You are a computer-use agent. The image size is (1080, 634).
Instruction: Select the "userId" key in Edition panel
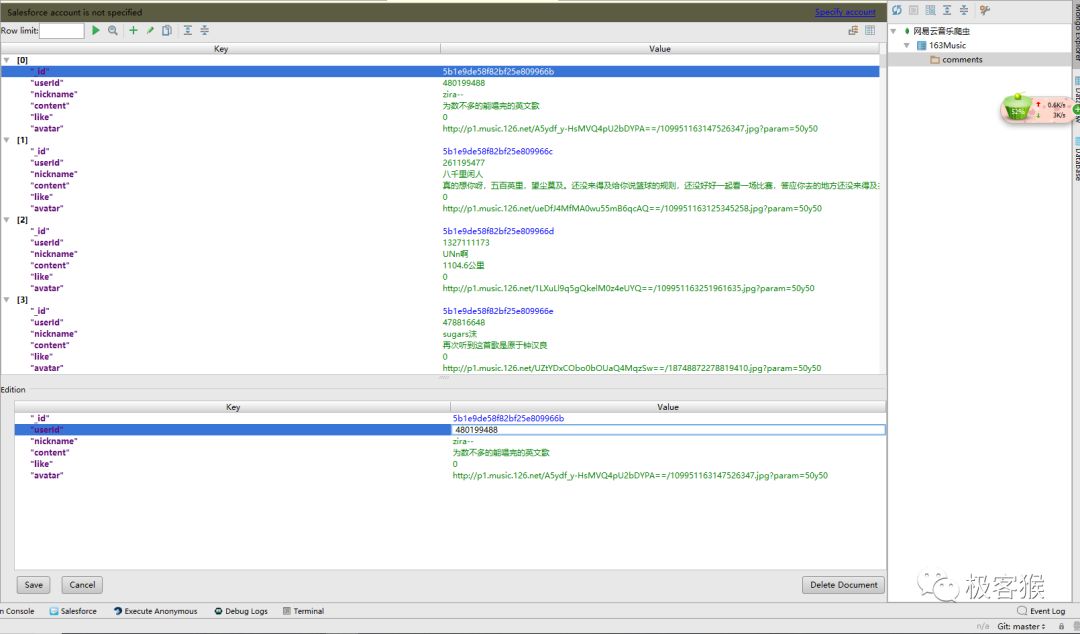pyautogui.click(x=47, y=430)
